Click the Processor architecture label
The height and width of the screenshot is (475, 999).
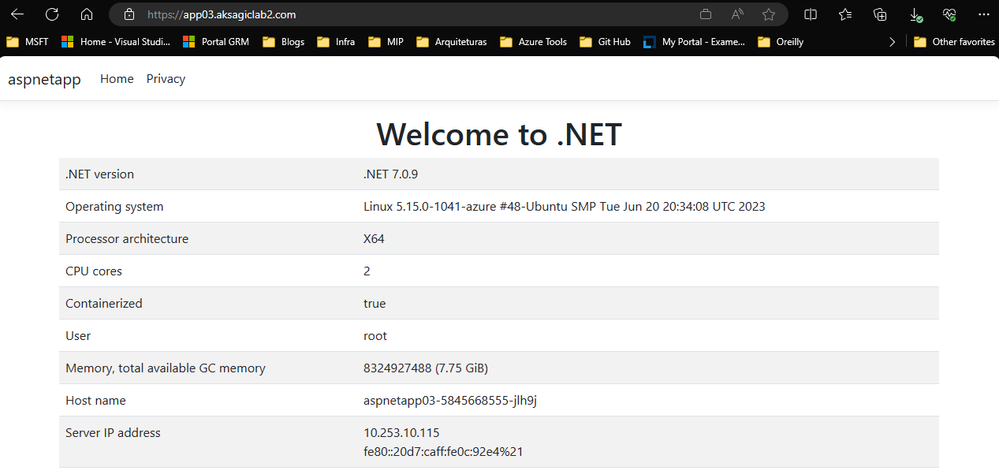(127, 239)
